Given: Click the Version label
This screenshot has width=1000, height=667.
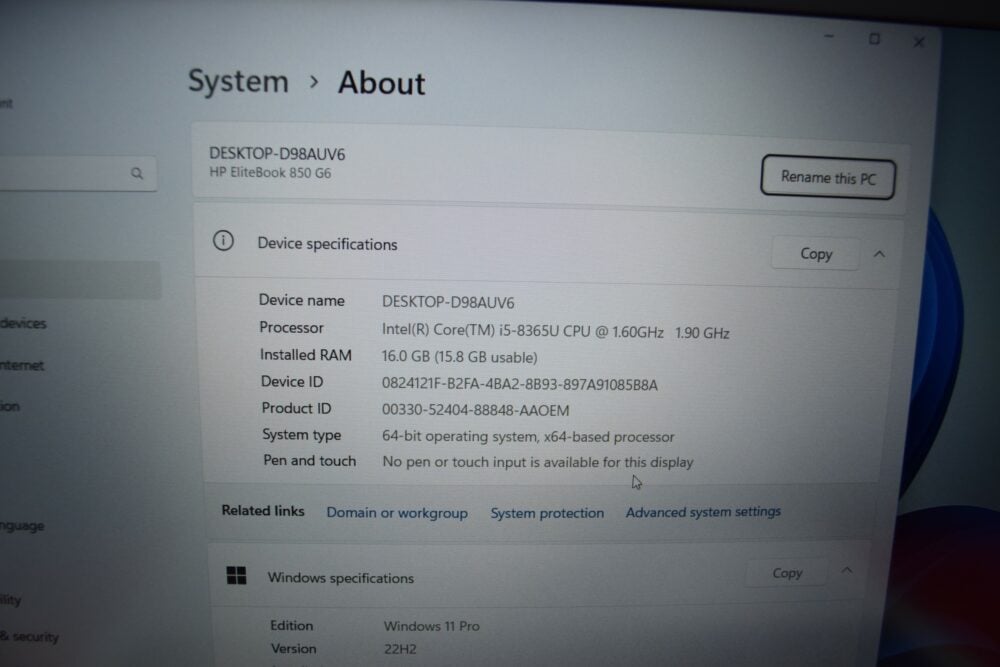Looking at the screenshot, I should (293, 649).
